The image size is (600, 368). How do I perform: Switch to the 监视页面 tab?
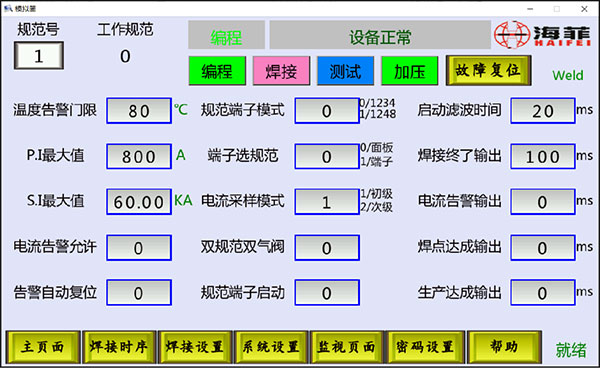[x=347, y=347]
